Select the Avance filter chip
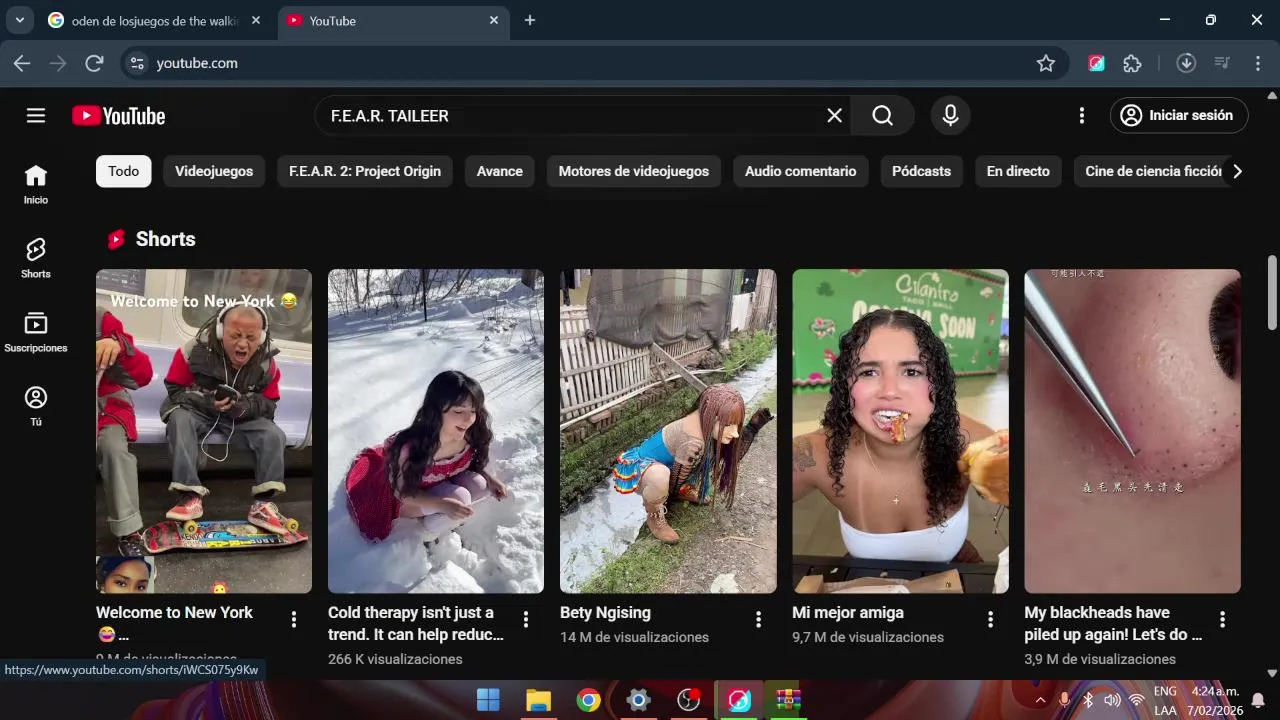 500,171
